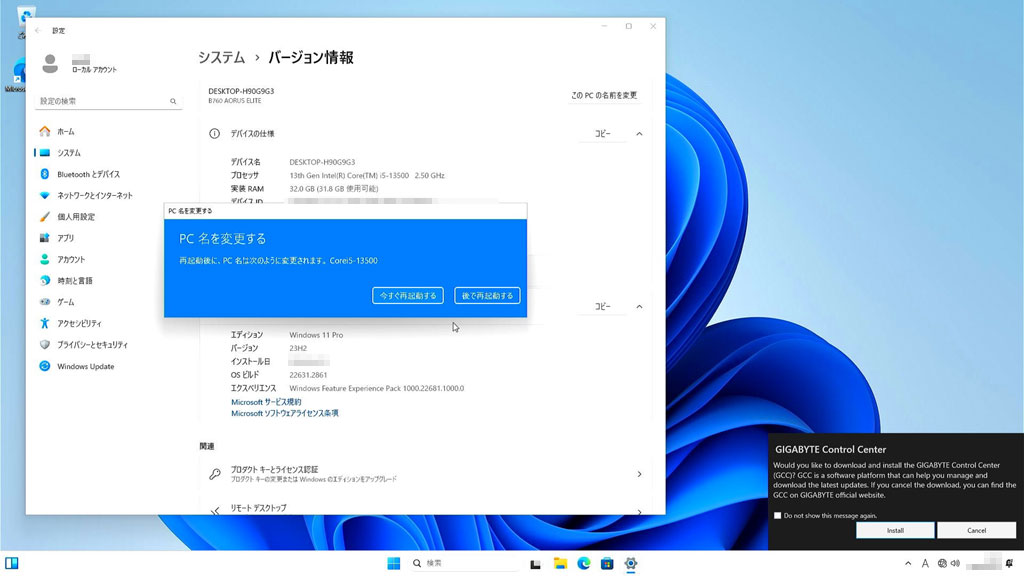Open Windows Update from sidebar icon
Viewport: 1024px width, 576px height.
[44, 366]
